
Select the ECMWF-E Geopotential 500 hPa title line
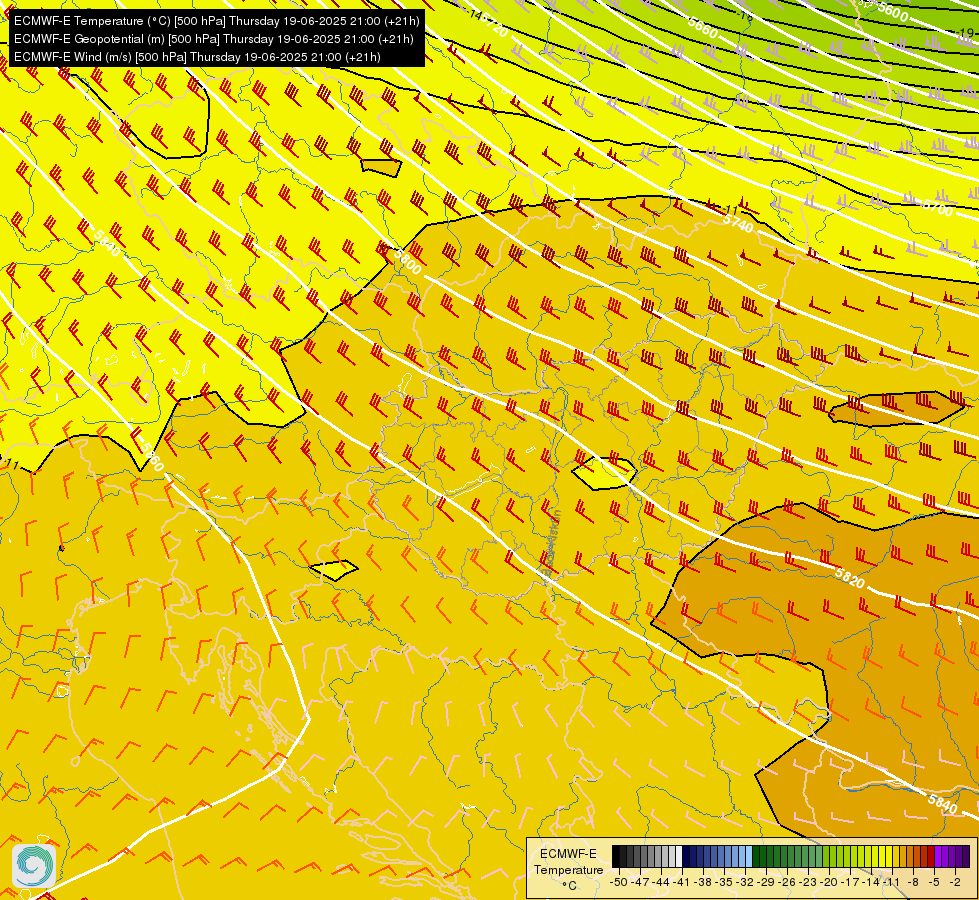pos(214,39)
